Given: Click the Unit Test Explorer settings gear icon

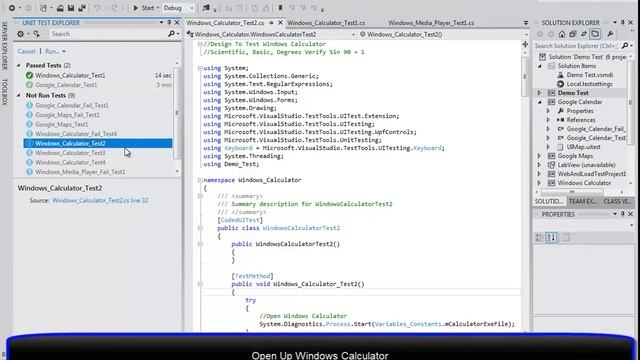Looking at the screenshot, I should click(20, 34).
